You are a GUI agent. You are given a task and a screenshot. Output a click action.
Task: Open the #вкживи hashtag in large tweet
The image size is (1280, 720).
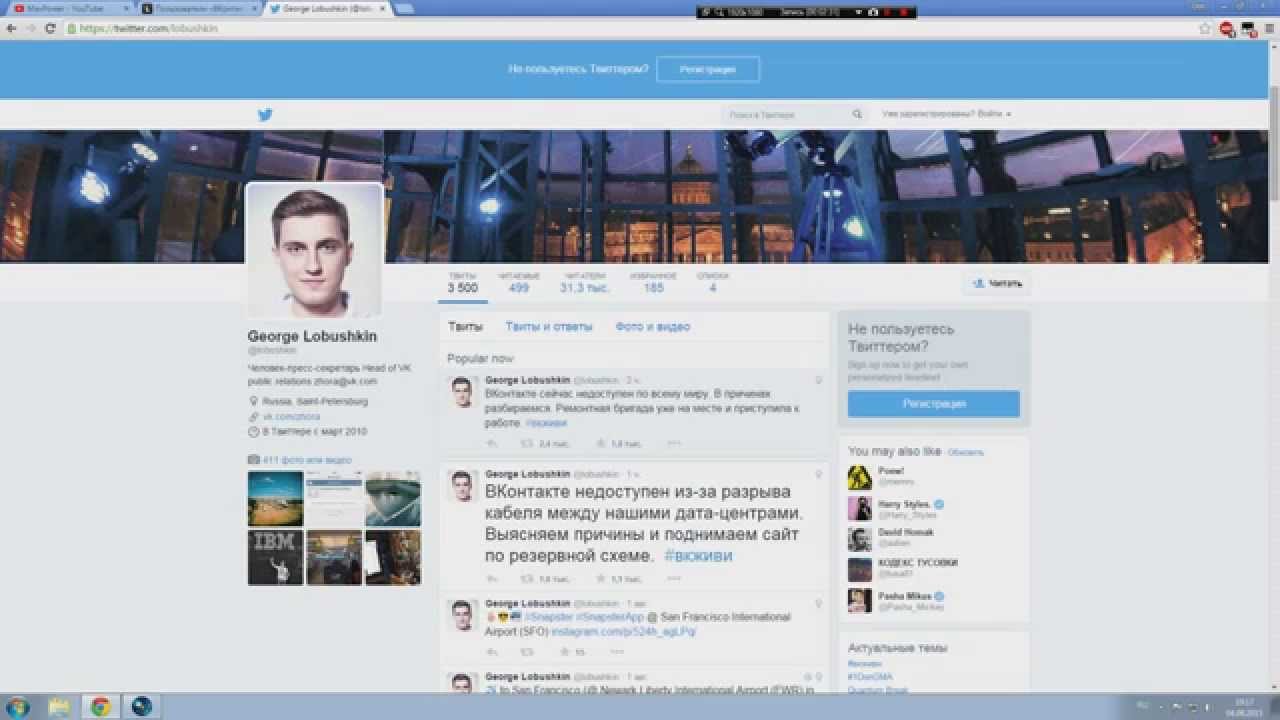click(x=698, y=556)
